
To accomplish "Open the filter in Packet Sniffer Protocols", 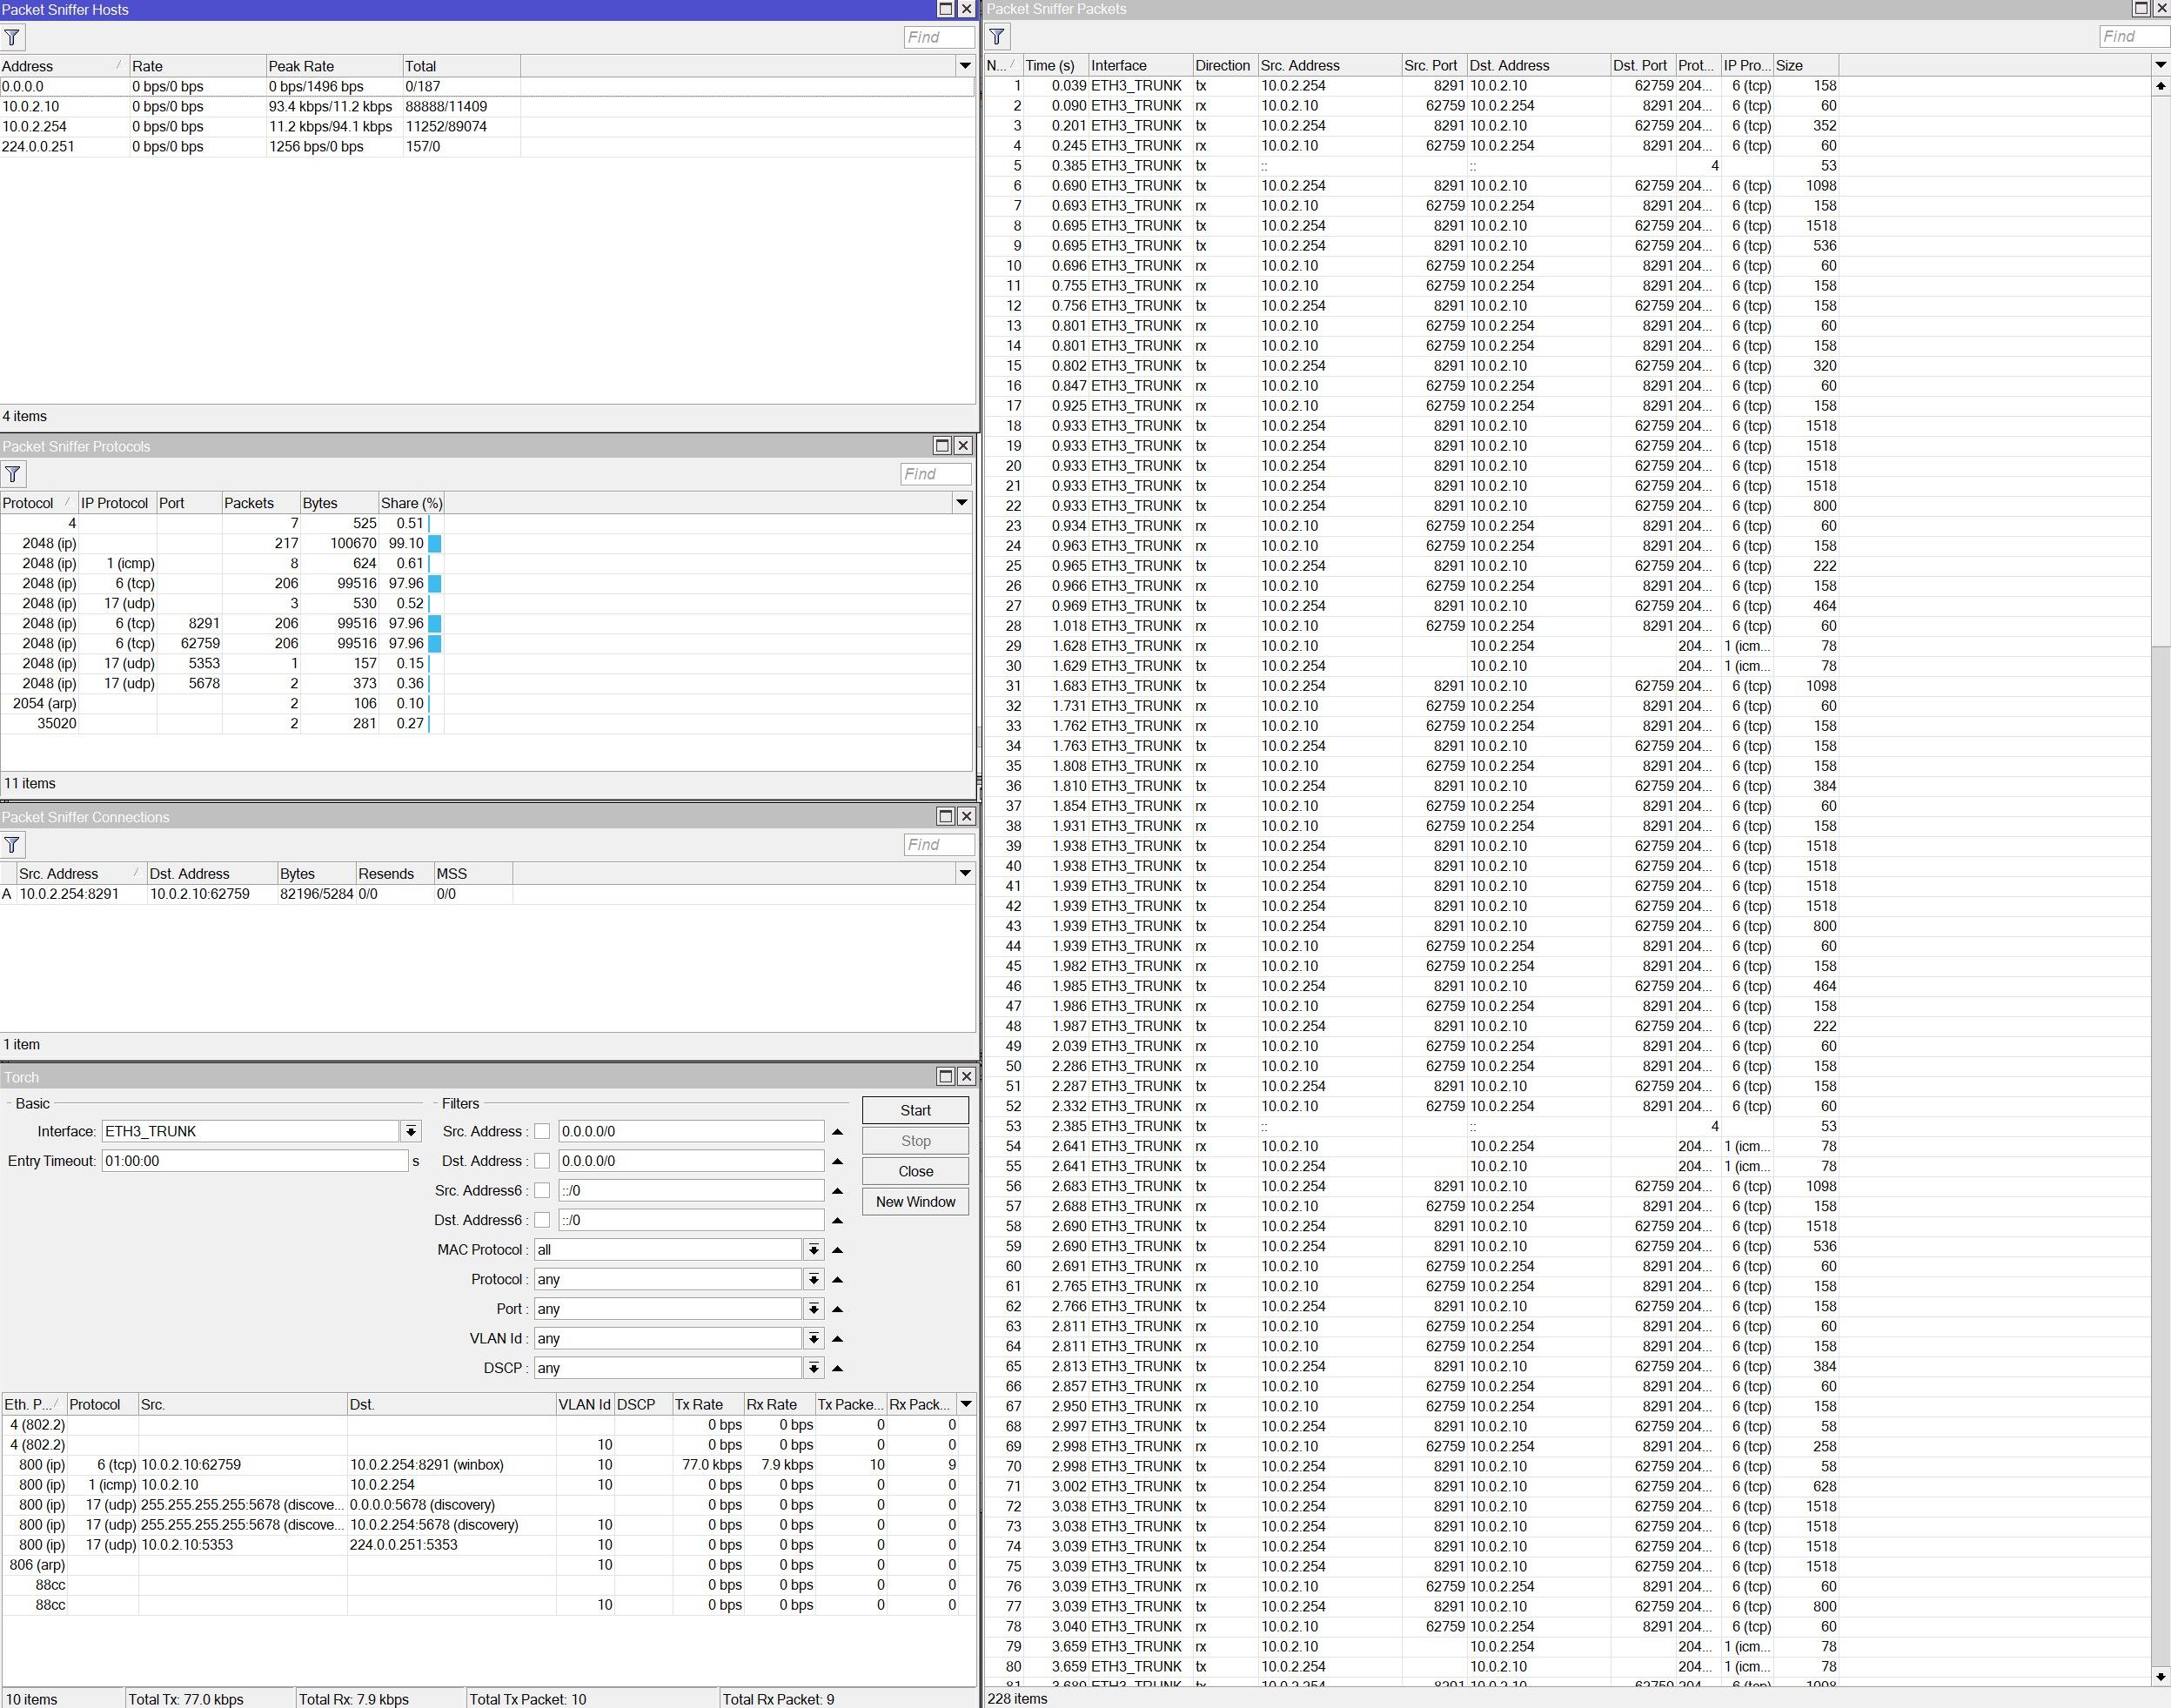I will [12, 474].
